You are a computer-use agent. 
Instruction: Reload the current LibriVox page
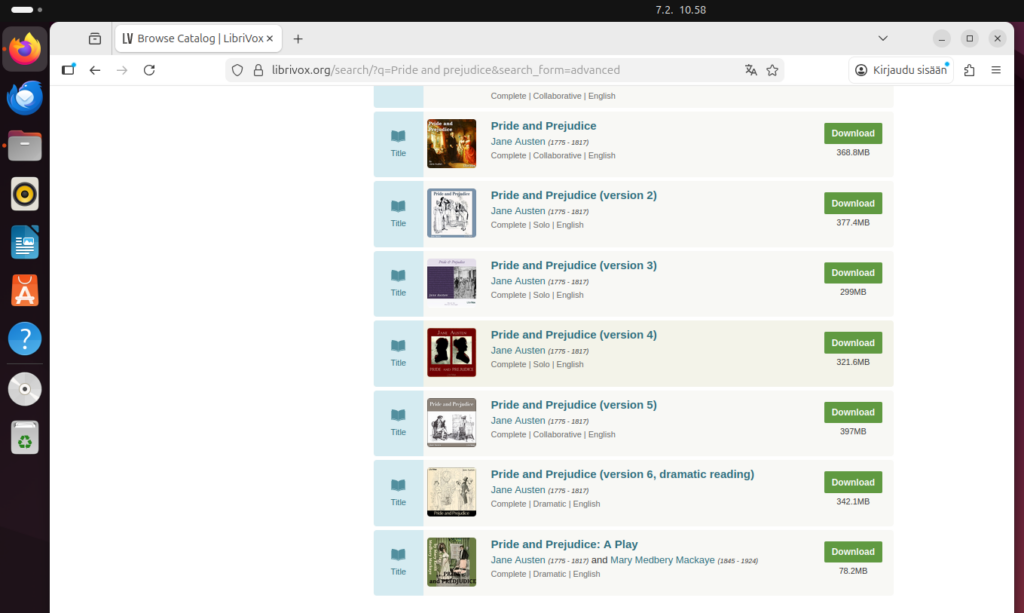149,70
